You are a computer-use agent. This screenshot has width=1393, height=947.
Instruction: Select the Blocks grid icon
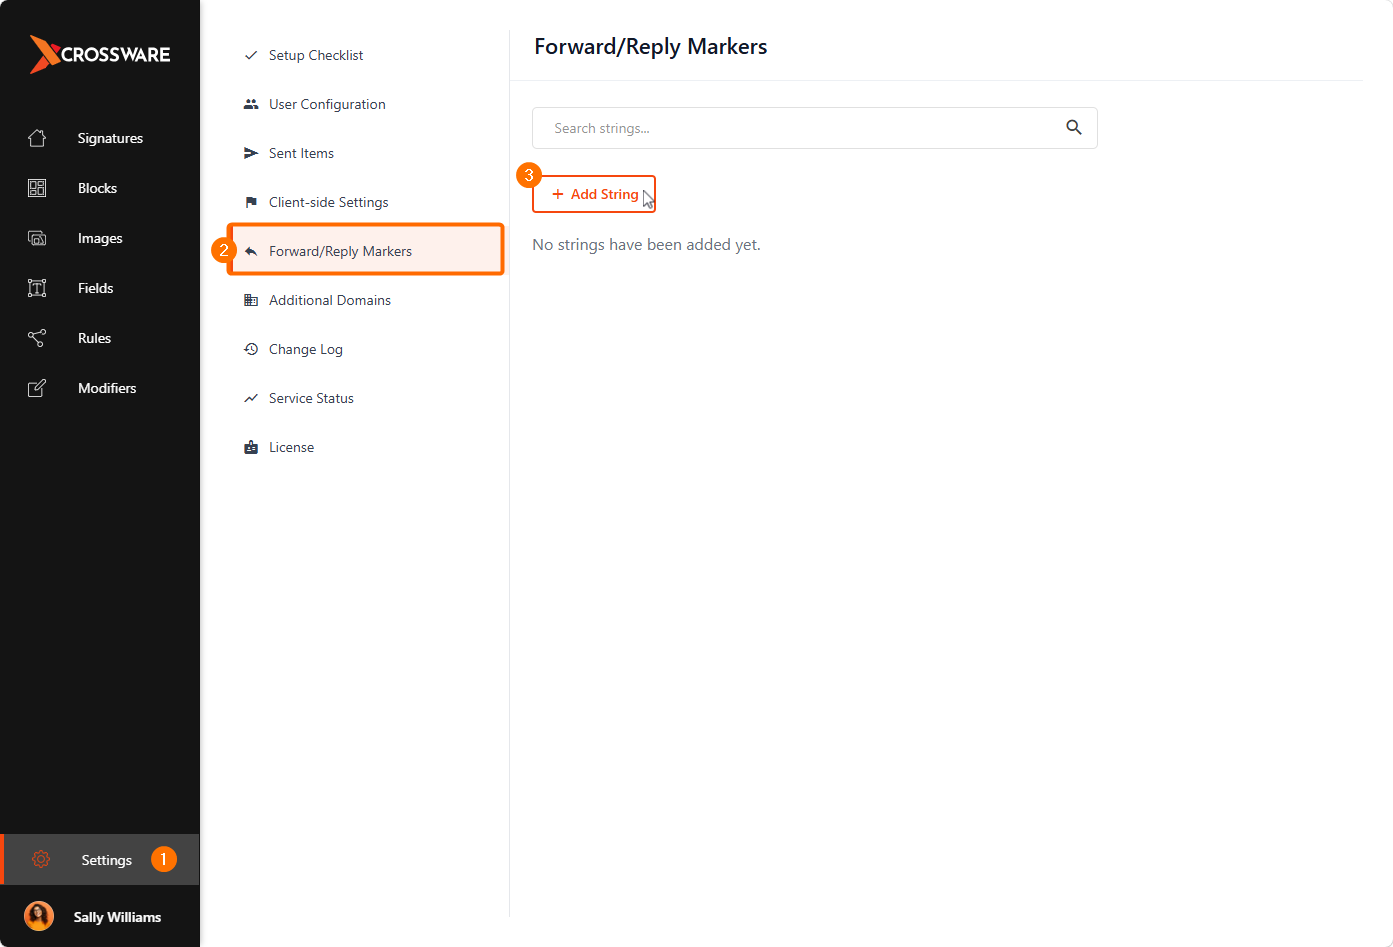(x=37, y=188)
